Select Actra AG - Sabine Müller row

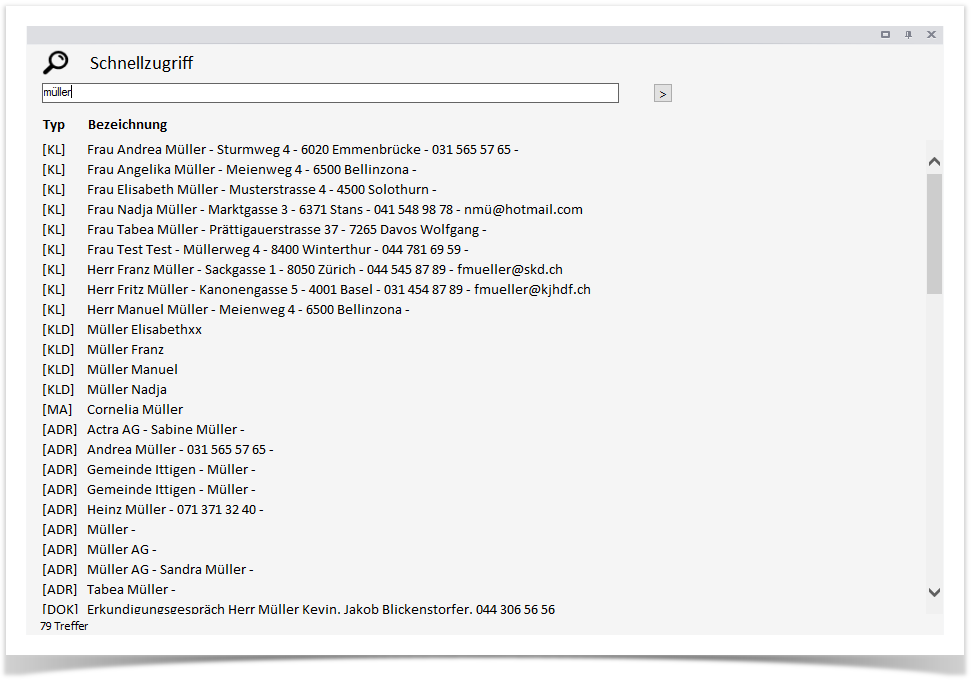pos(165,430)
